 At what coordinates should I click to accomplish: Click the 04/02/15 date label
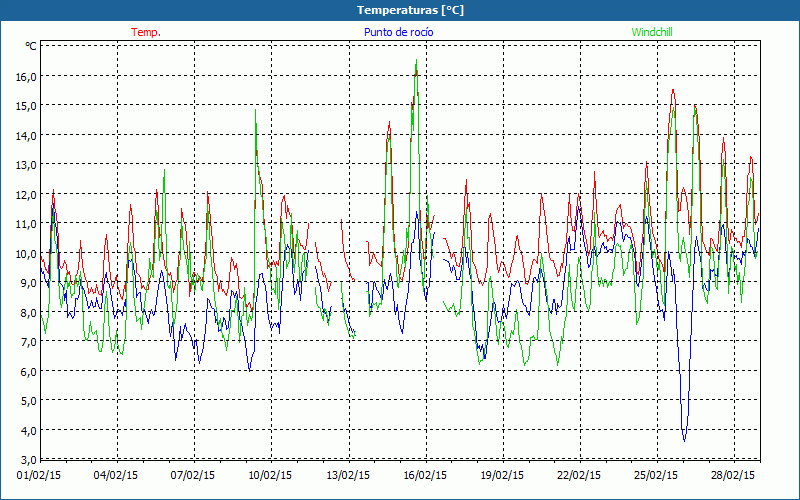pyautogui.click(x=116, y=475)
